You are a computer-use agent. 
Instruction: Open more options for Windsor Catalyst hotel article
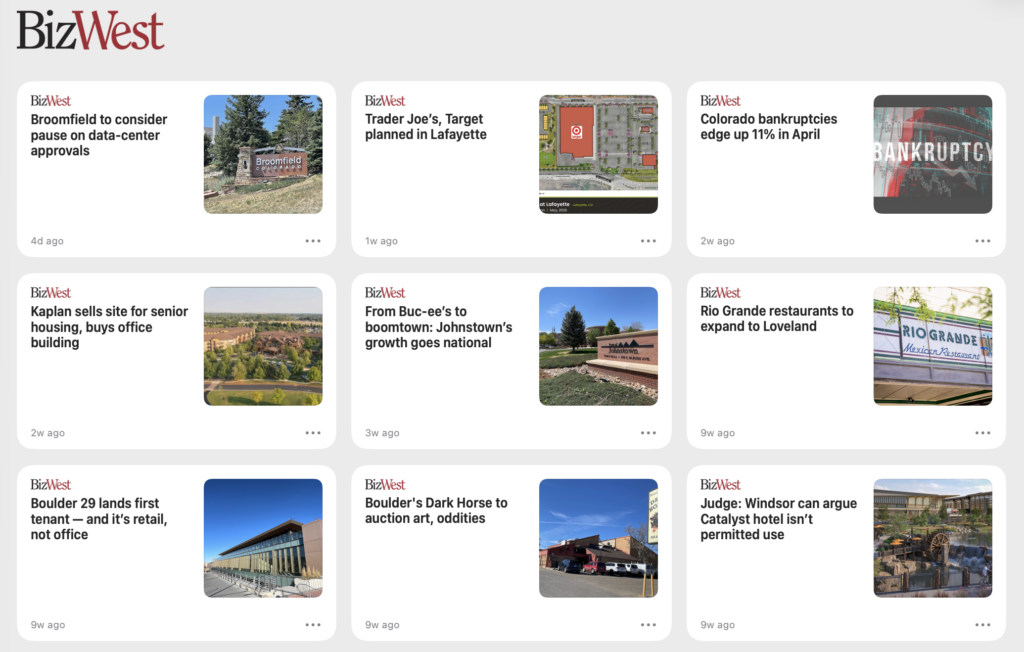[x=982, y=625]
